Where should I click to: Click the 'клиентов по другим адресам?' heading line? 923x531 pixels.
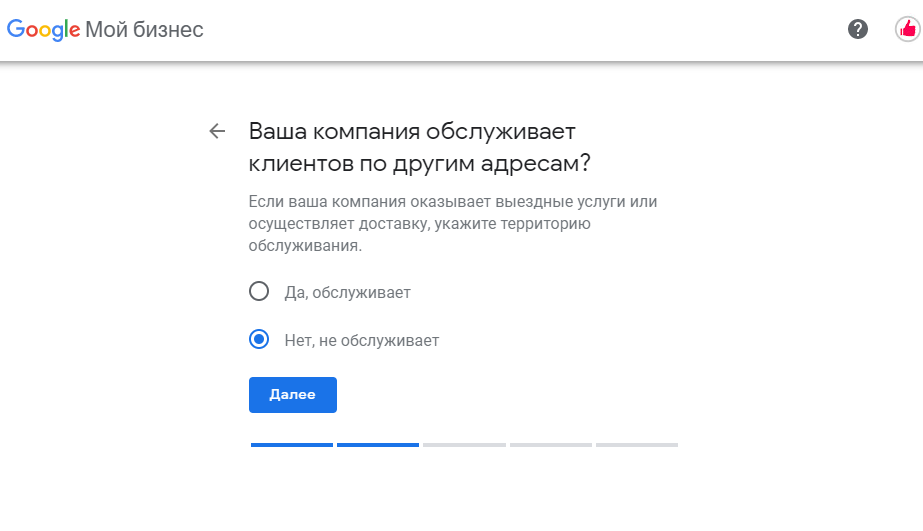pos(419,163)
